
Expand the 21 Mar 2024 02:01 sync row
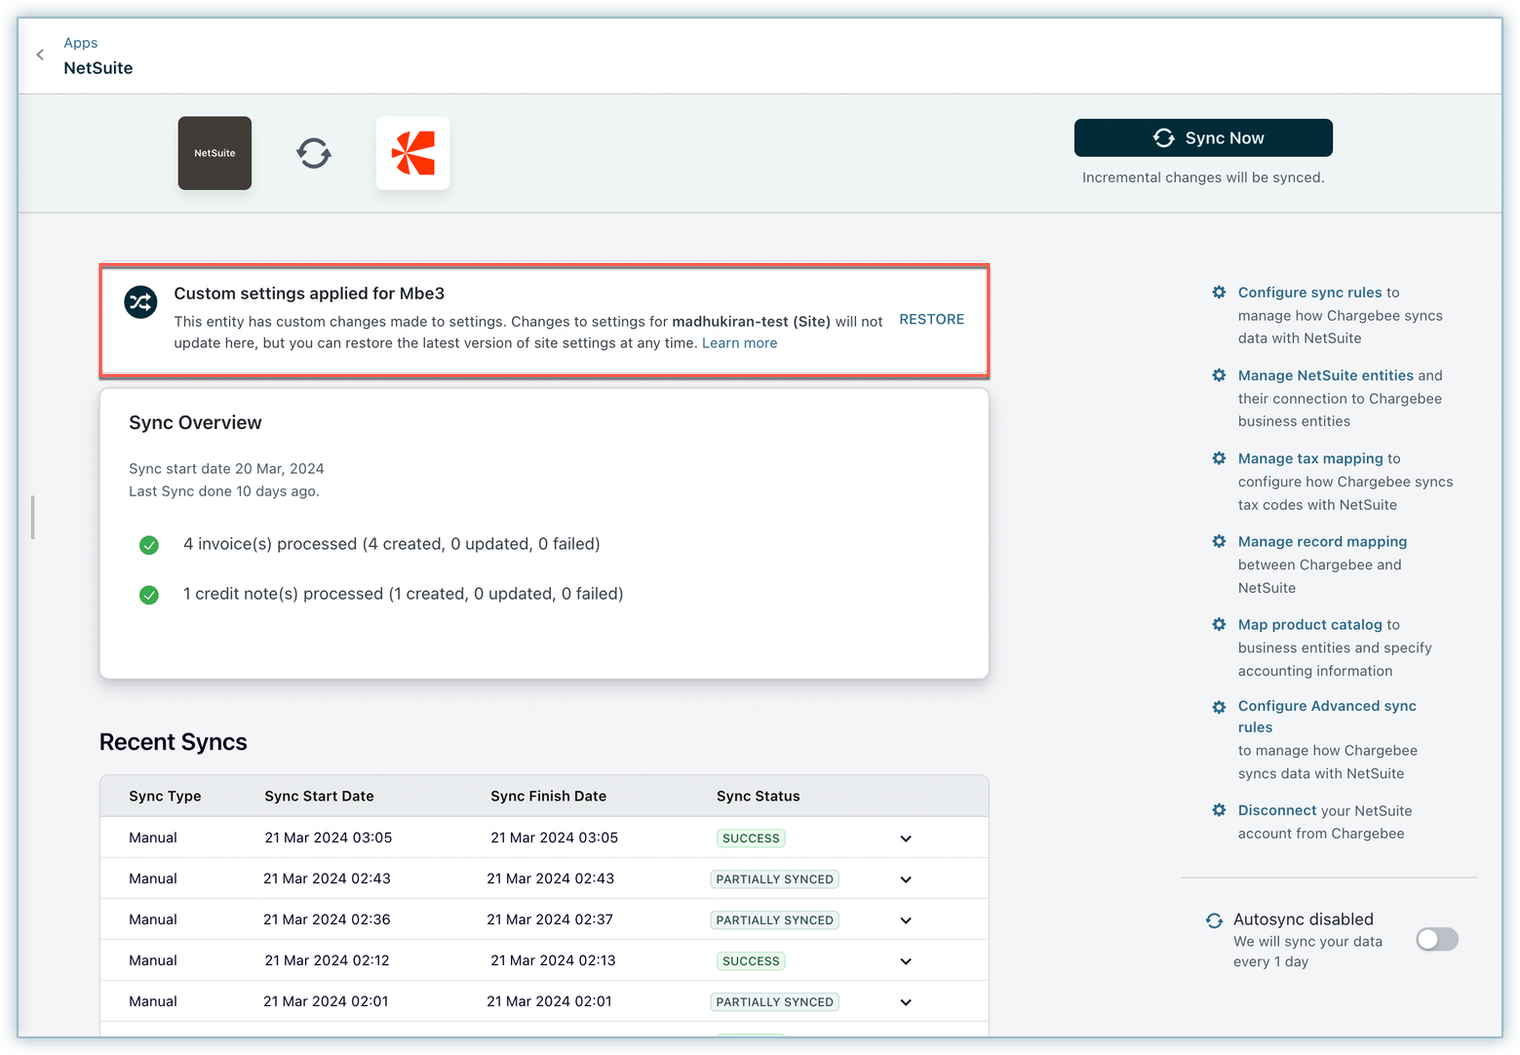[x=906, y=1003]
